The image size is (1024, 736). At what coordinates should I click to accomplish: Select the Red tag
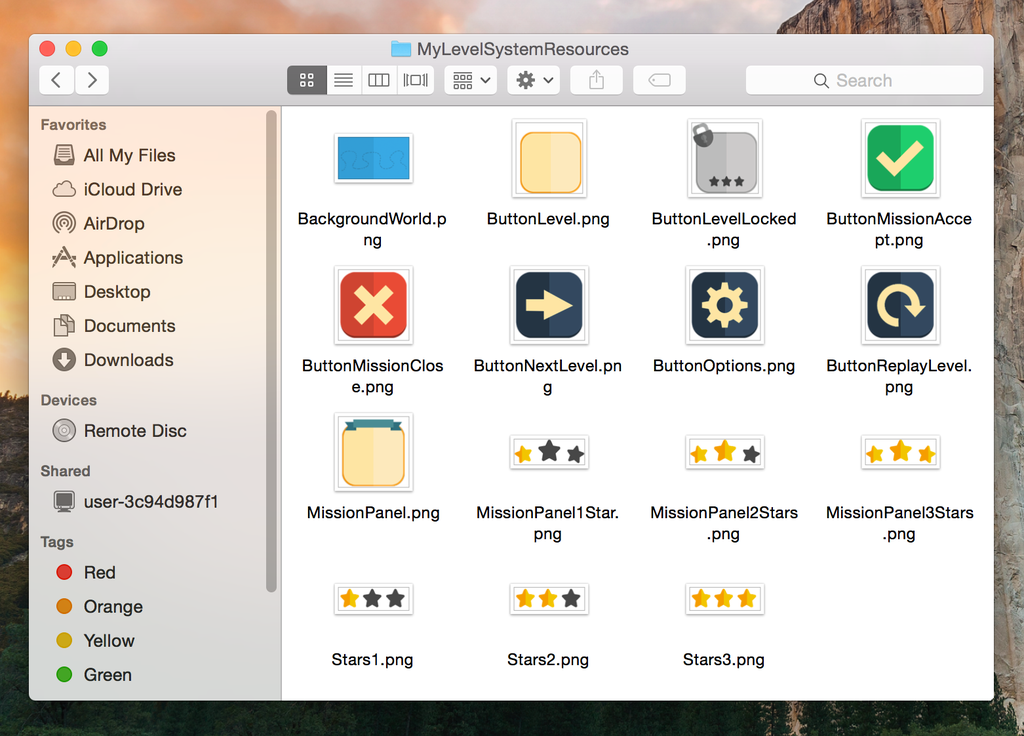tap(99, 572)
